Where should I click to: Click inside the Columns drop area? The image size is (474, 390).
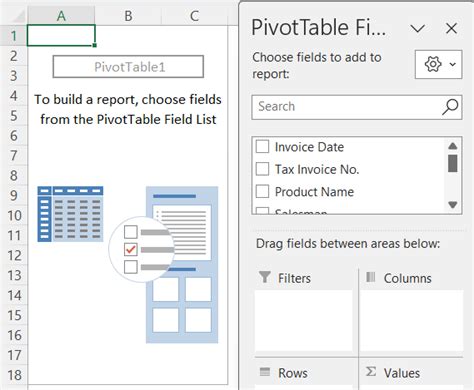[x=411, y=320]
